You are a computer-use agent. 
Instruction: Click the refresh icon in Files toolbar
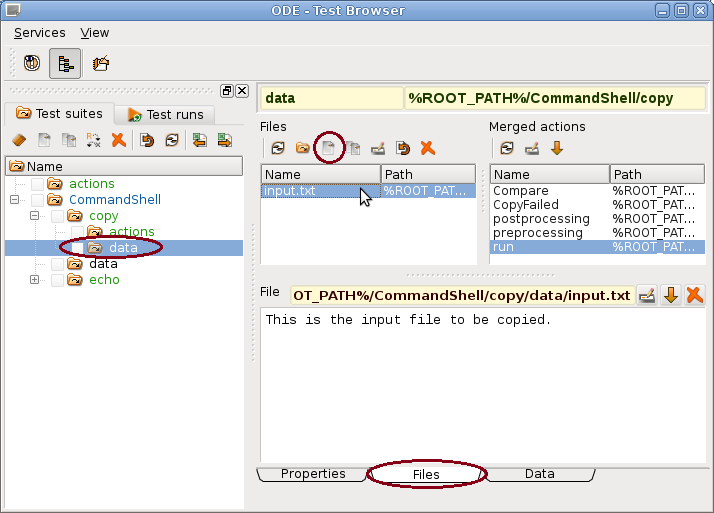(278, 148)
